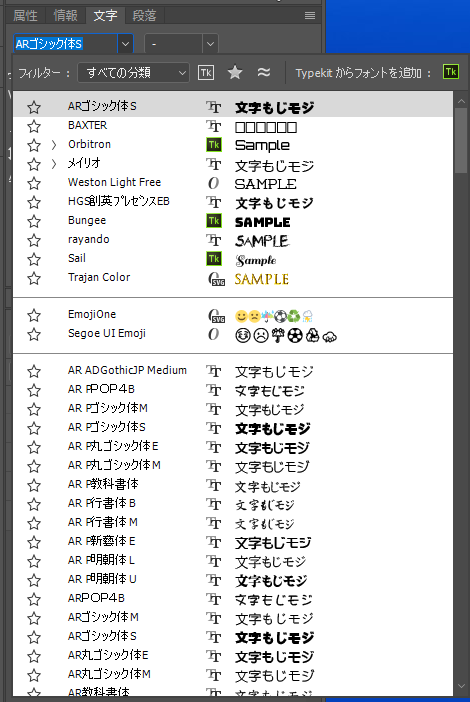Switch to the 情報 tab
The height and width of the screenshot is (702, 470).
[65, 16]
